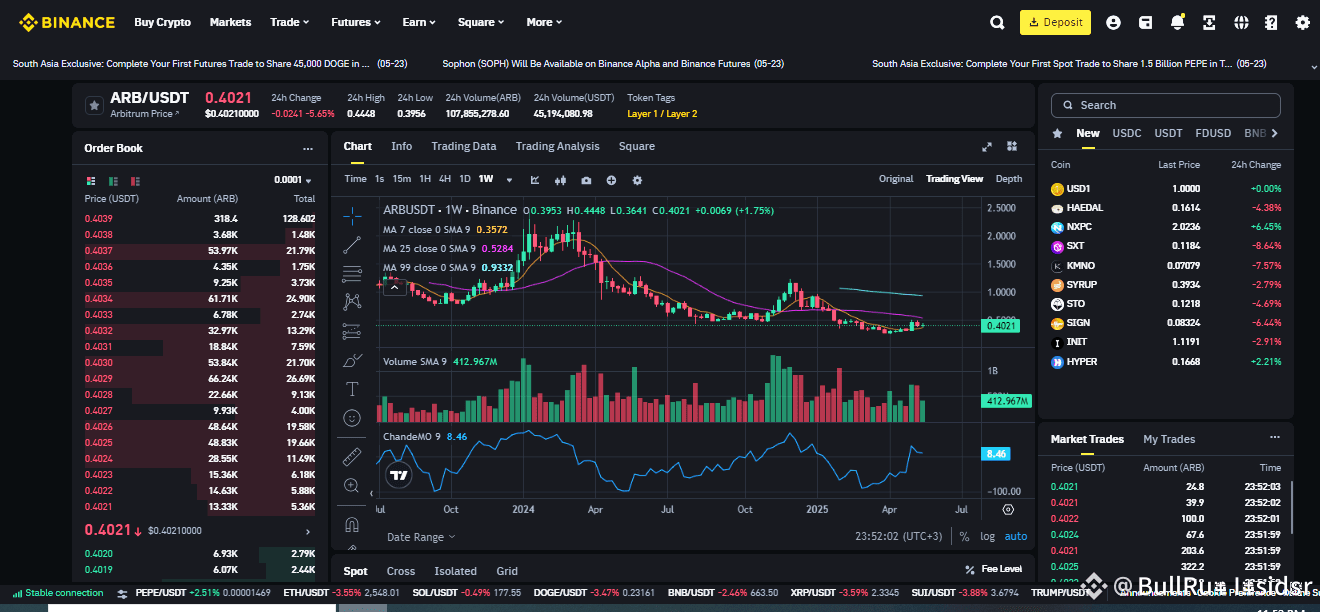The height and width of the screenshot is (612, 1320).
Task: Select the trend line drawing tool
Action: [352, 243]
